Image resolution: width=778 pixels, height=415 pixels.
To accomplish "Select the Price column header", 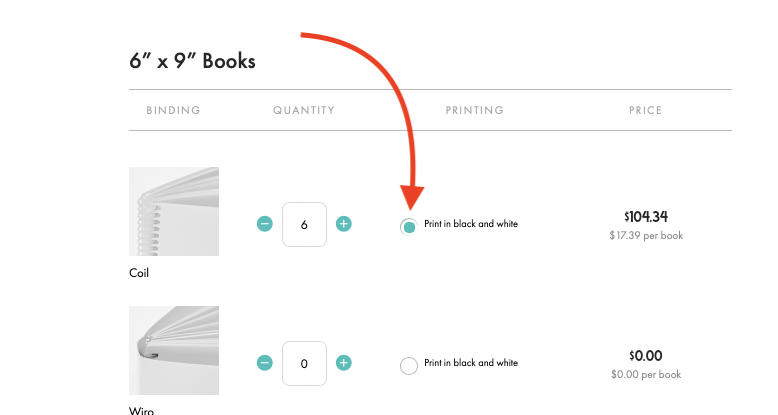I will [645, 110].
